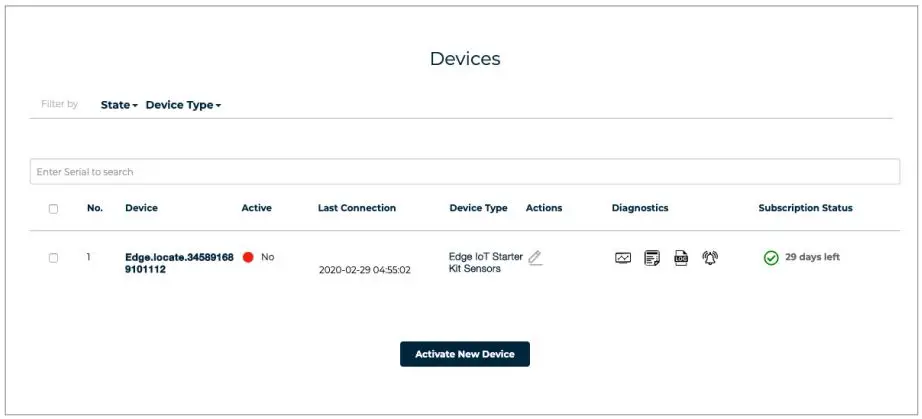Viewport: 922px width, 419px height.
Task: Click the Last Connection column header
Action: coord(356,208)
